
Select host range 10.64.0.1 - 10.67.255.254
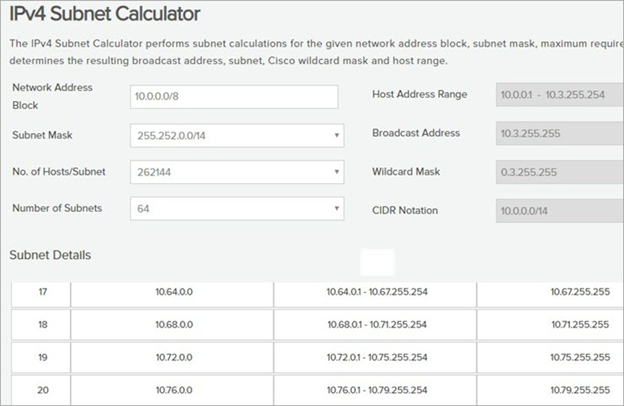pyautogui.click(x=374, y=293)
